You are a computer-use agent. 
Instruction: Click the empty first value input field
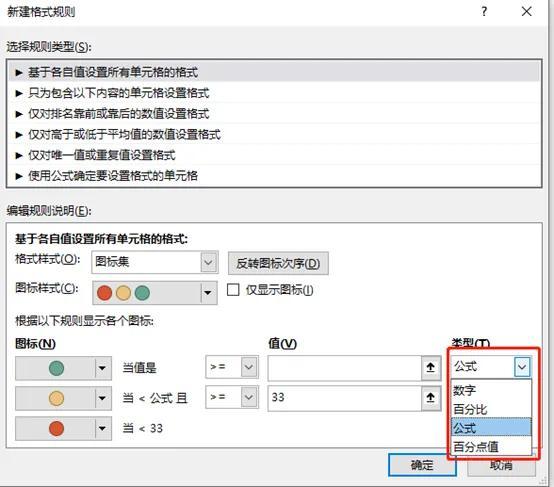click(344, 368)
